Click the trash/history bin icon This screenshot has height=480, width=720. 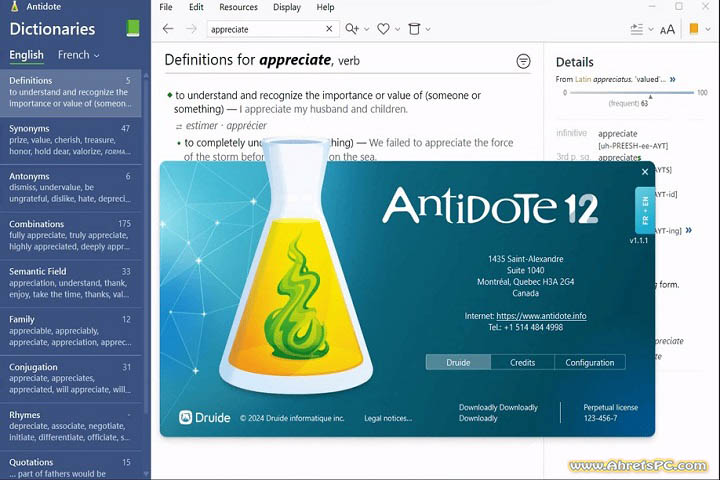click(x=414, y=29)
